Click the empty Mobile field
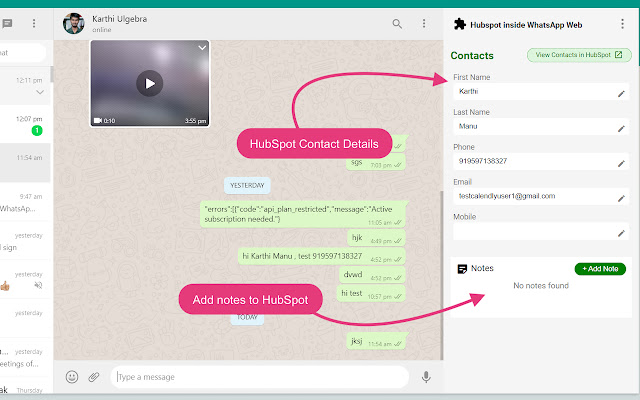 click(x=541, y=231)
